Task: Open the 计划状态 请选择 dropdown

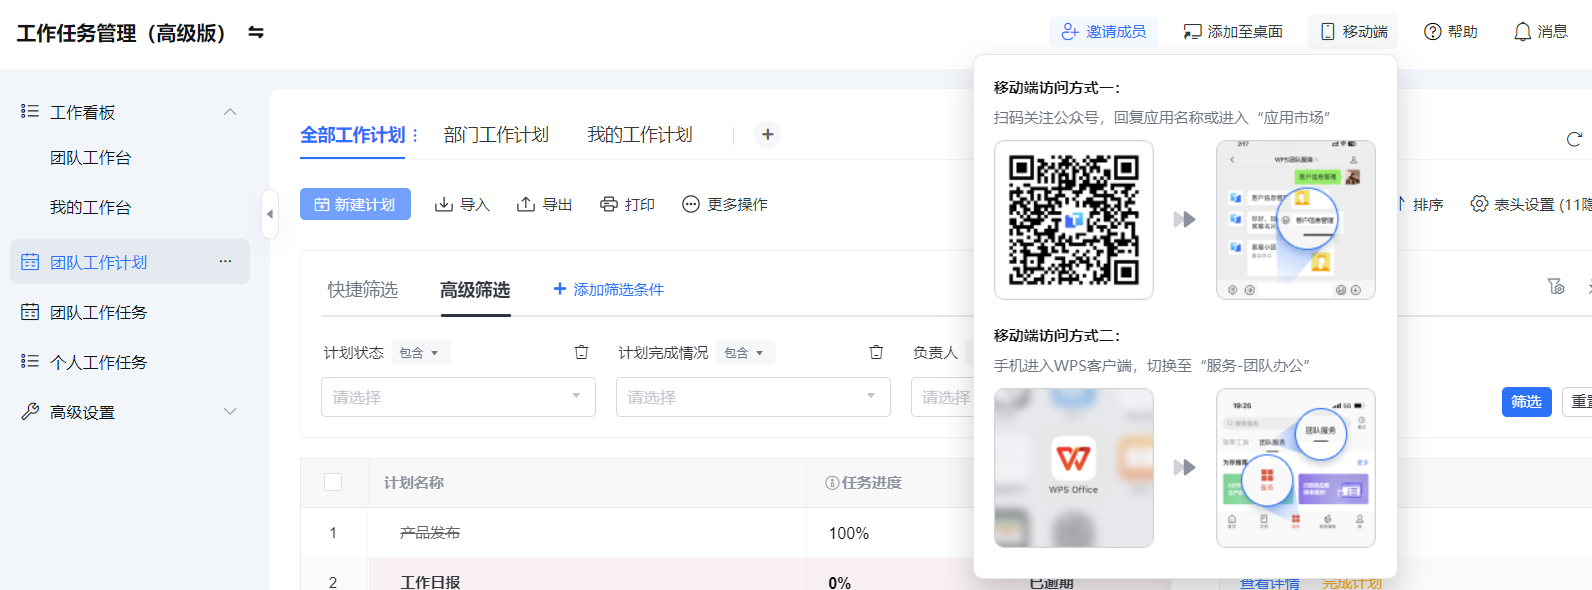Action: pos(457,397)
